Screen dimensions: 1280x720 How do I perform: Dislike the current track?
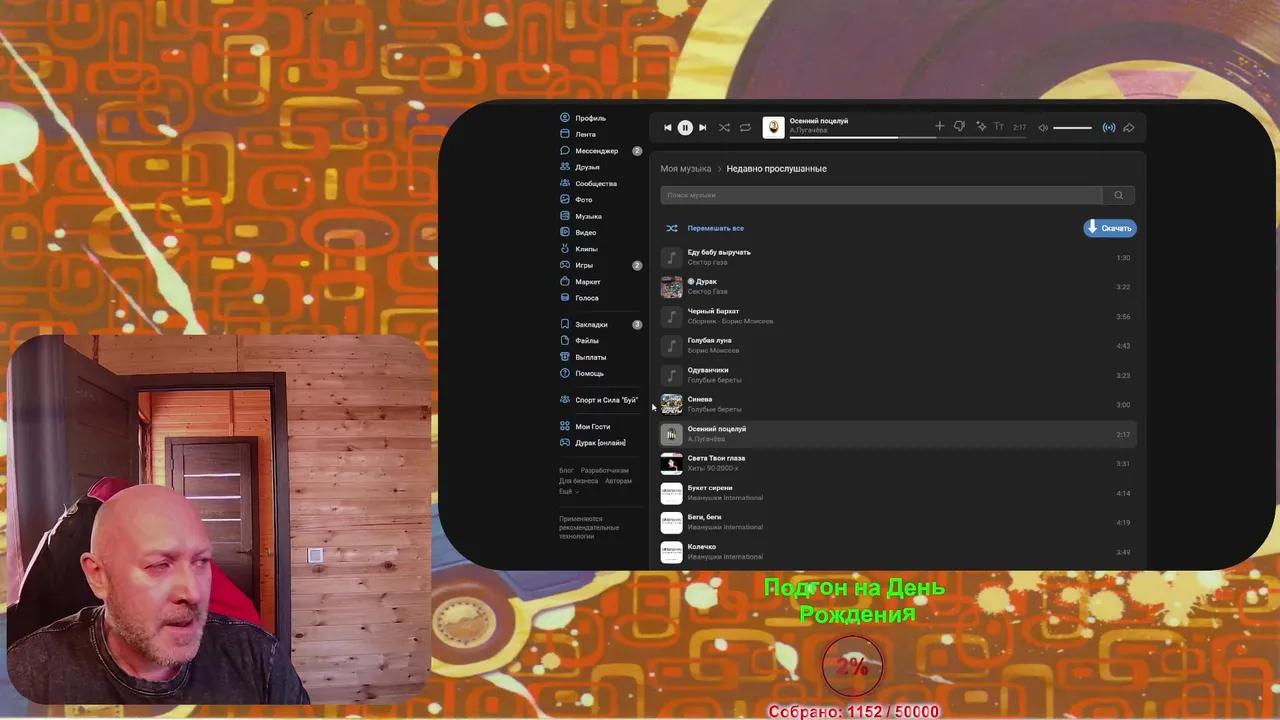click(959, 127)
